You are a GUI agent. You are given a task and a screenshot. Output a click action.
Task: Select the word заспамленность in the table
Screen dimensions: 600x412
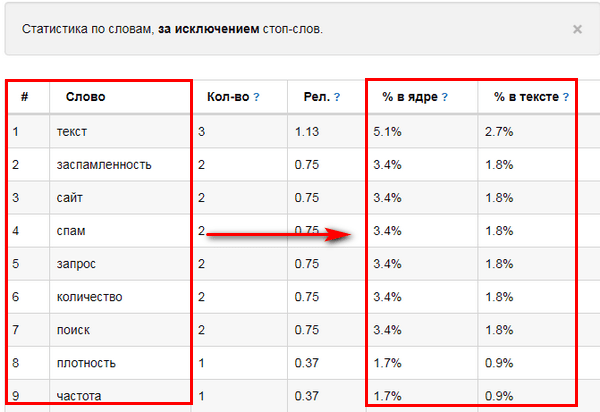104,165
